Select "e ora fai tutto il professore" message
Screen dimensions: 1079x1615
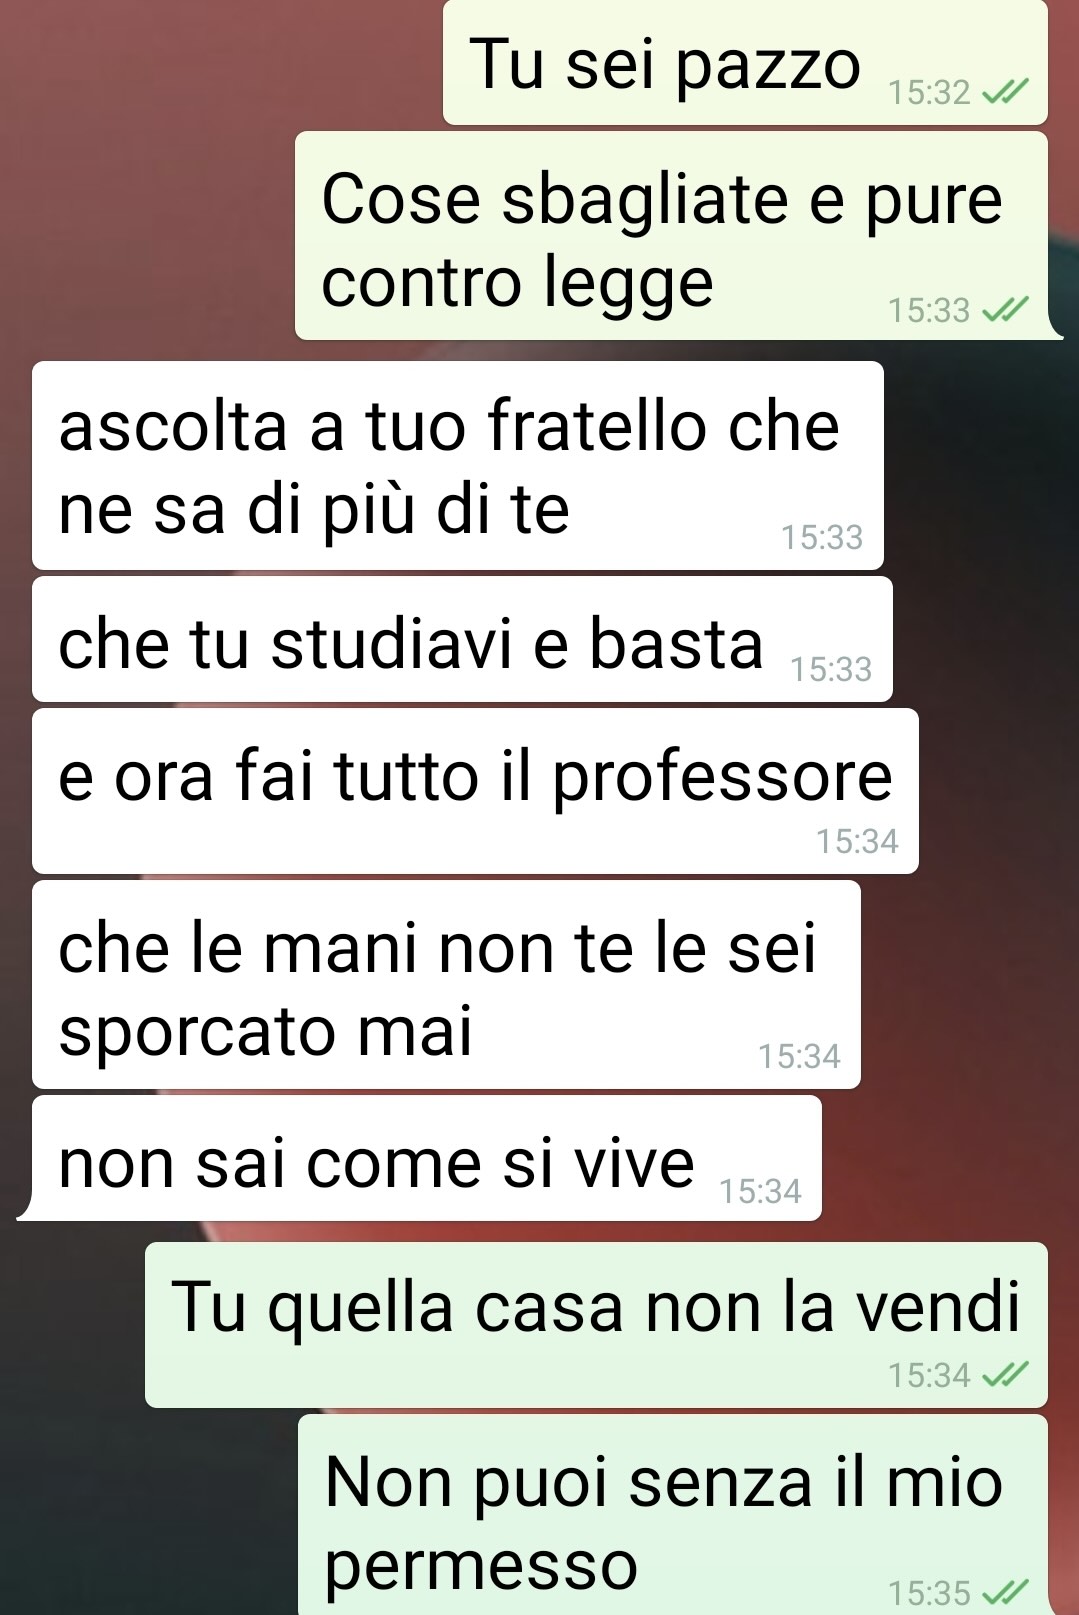(475, 791)
